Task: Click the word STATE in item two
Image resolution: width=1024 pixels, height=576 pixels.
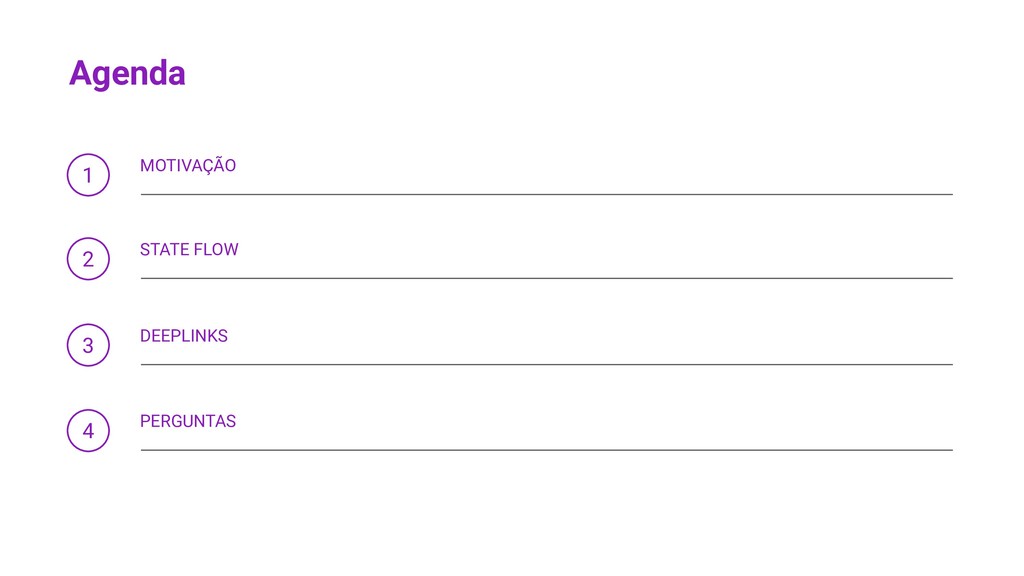Action: coord(162,249)
